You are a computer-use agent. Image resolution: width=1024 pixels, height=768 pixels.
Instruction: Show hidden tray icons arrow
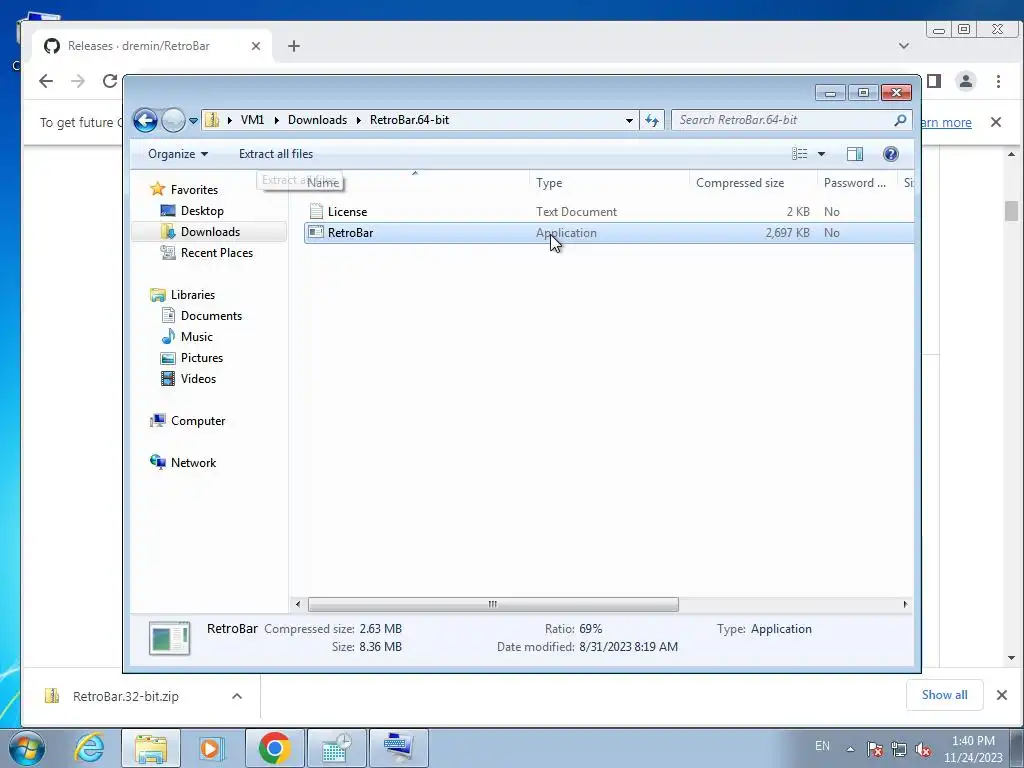pos(850,748)
